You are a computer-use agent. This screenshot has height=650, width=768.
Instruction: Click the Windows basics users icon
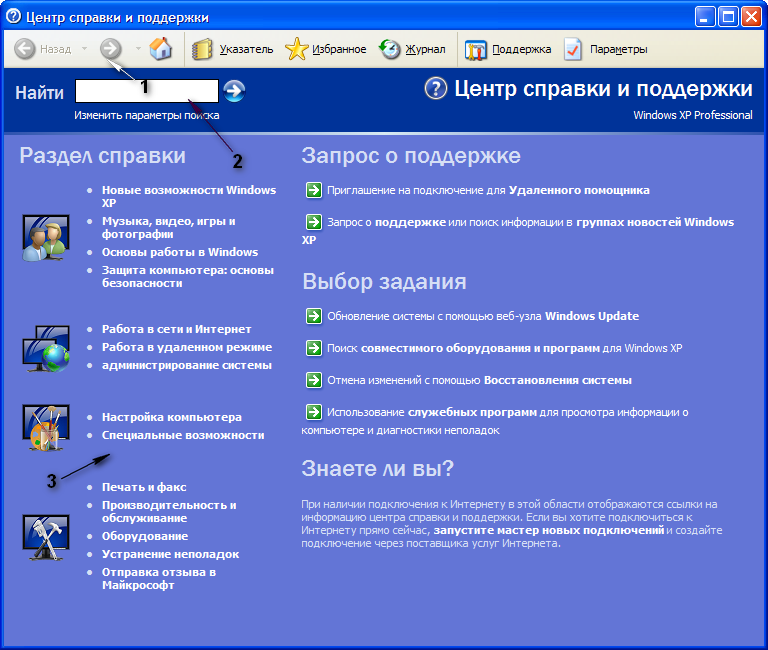pos(46,238)
